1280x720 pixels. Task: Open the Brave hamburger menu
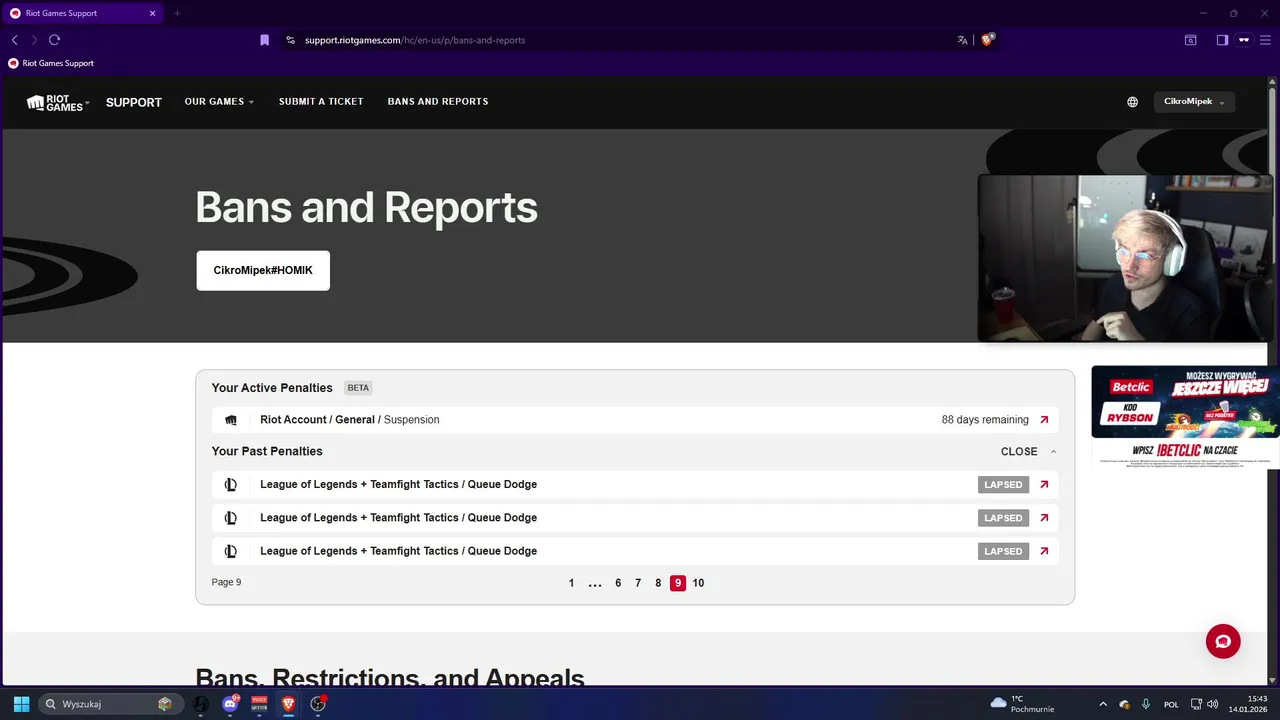(x=1265, y=40)
